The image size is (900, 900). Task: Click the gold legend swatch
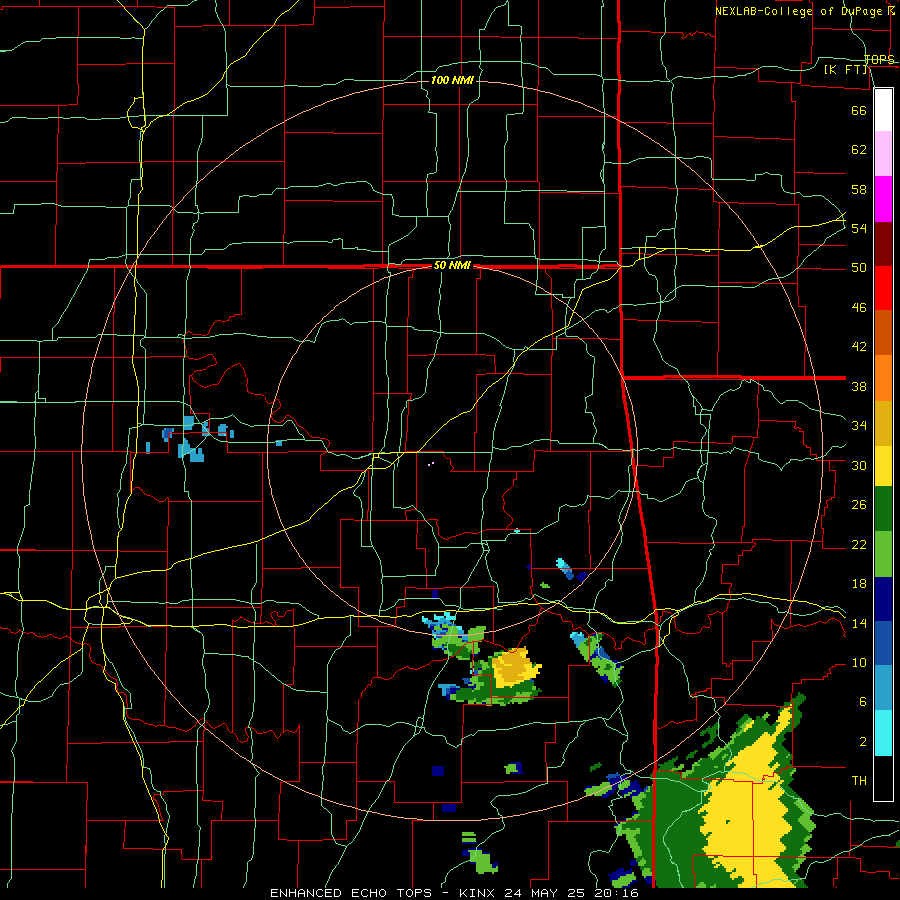point(883,423)
